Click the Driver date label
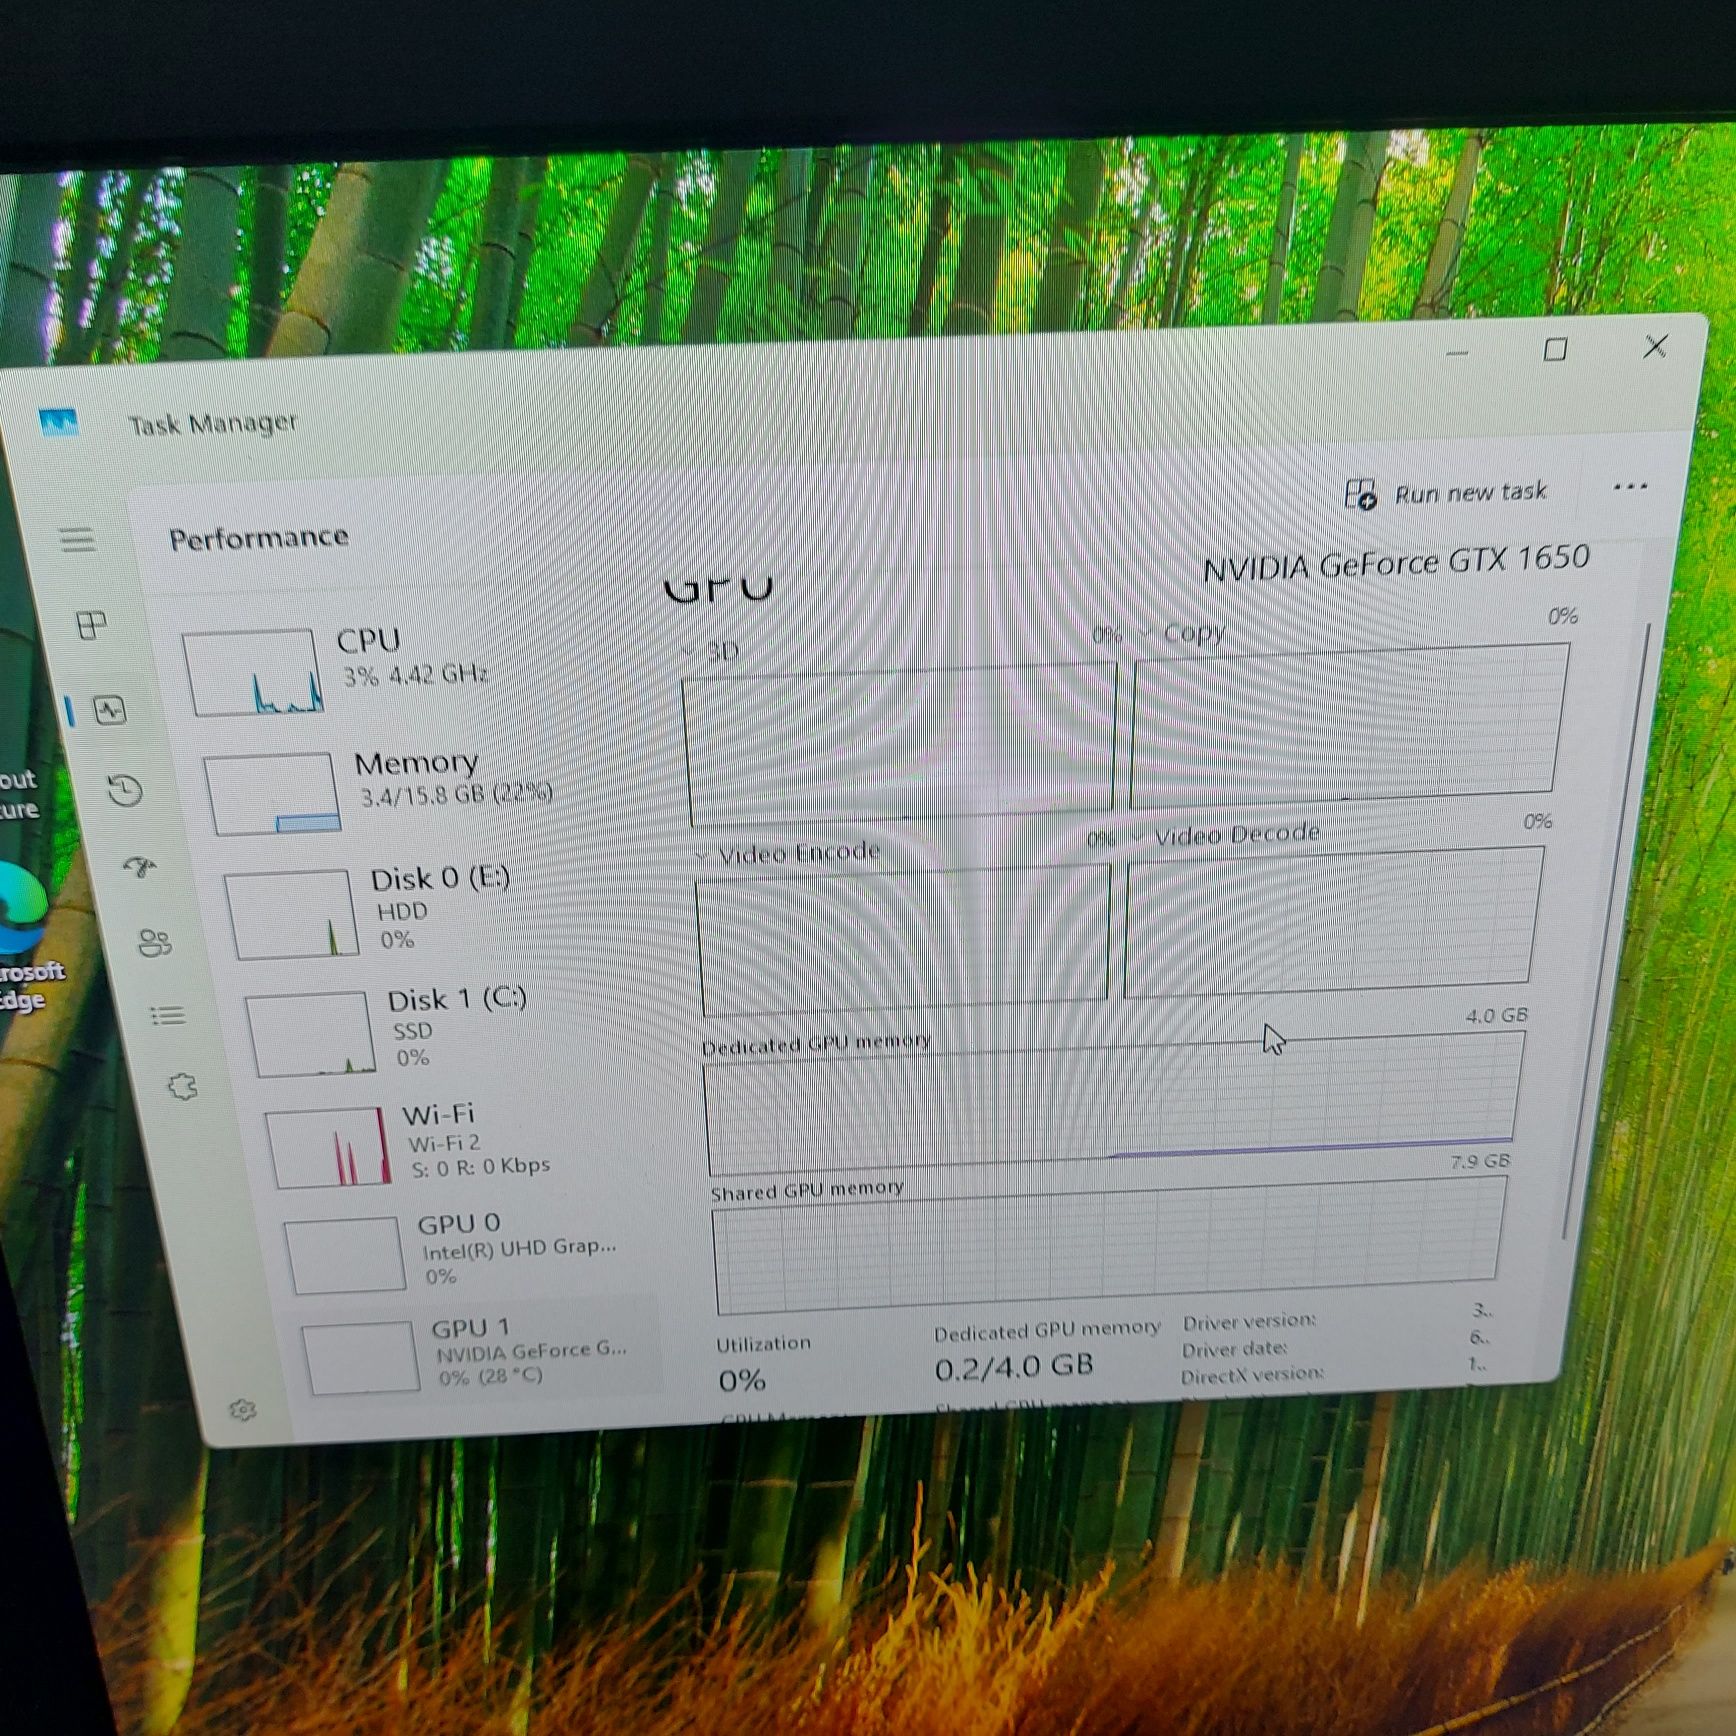 tap(1234, 1350)
